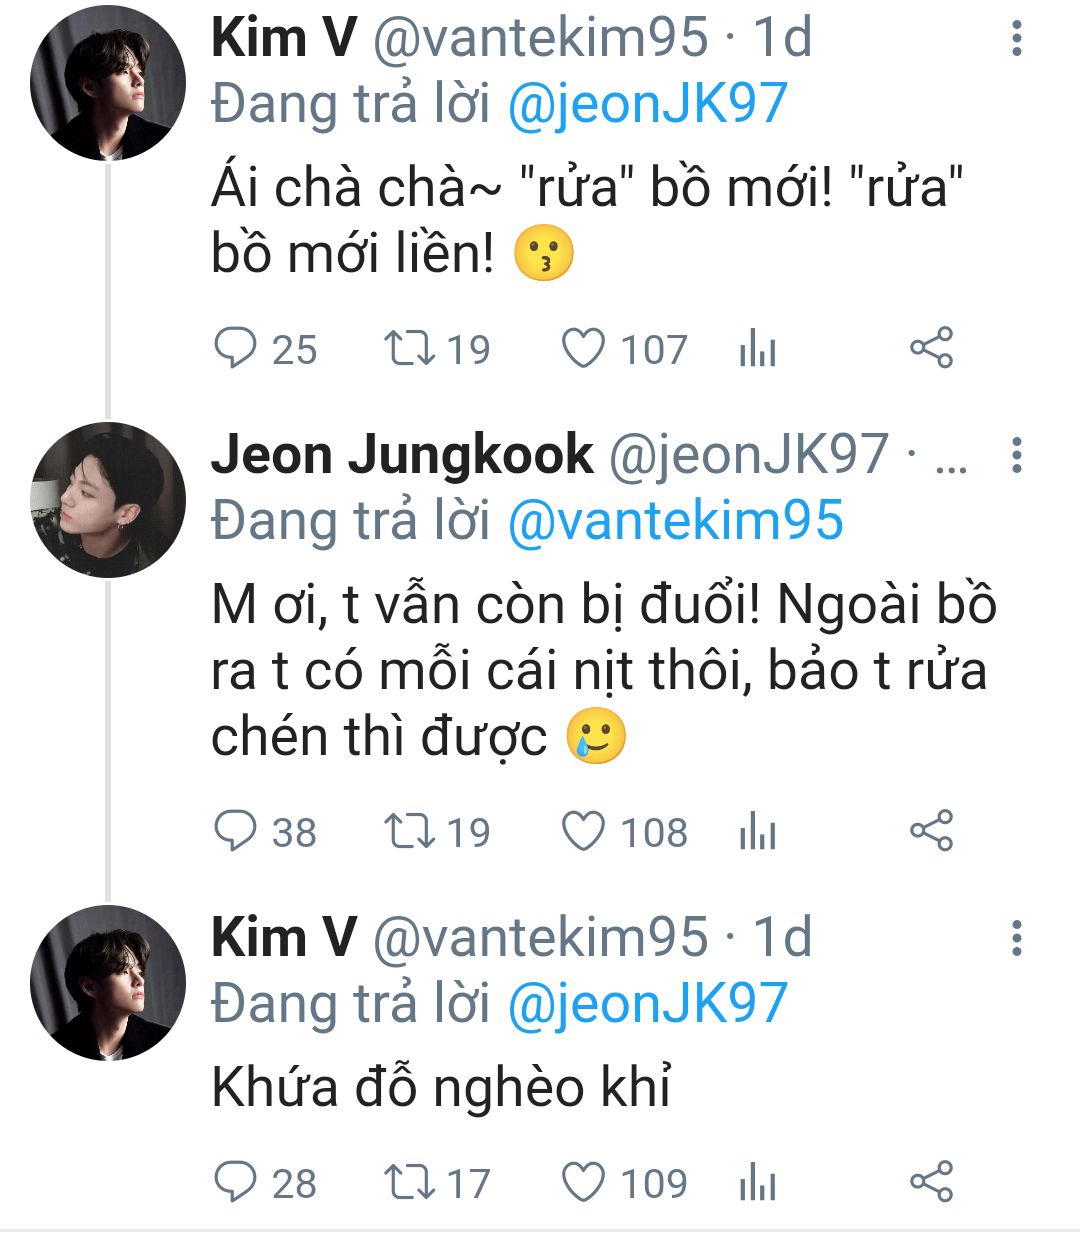Image resolution: width=1080 pixels, height=1235 pixels.
Task: Open Jeon Jungkook's profile picture
Action: tap(108, 500)
